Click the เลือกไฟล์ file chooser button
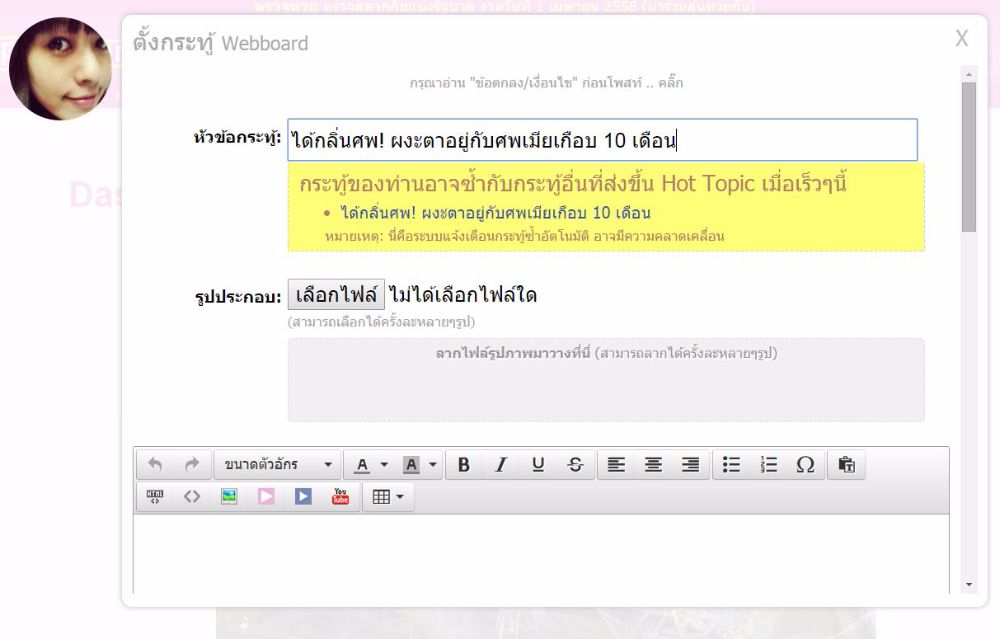 pyautogui.click(x=336, y=295)
